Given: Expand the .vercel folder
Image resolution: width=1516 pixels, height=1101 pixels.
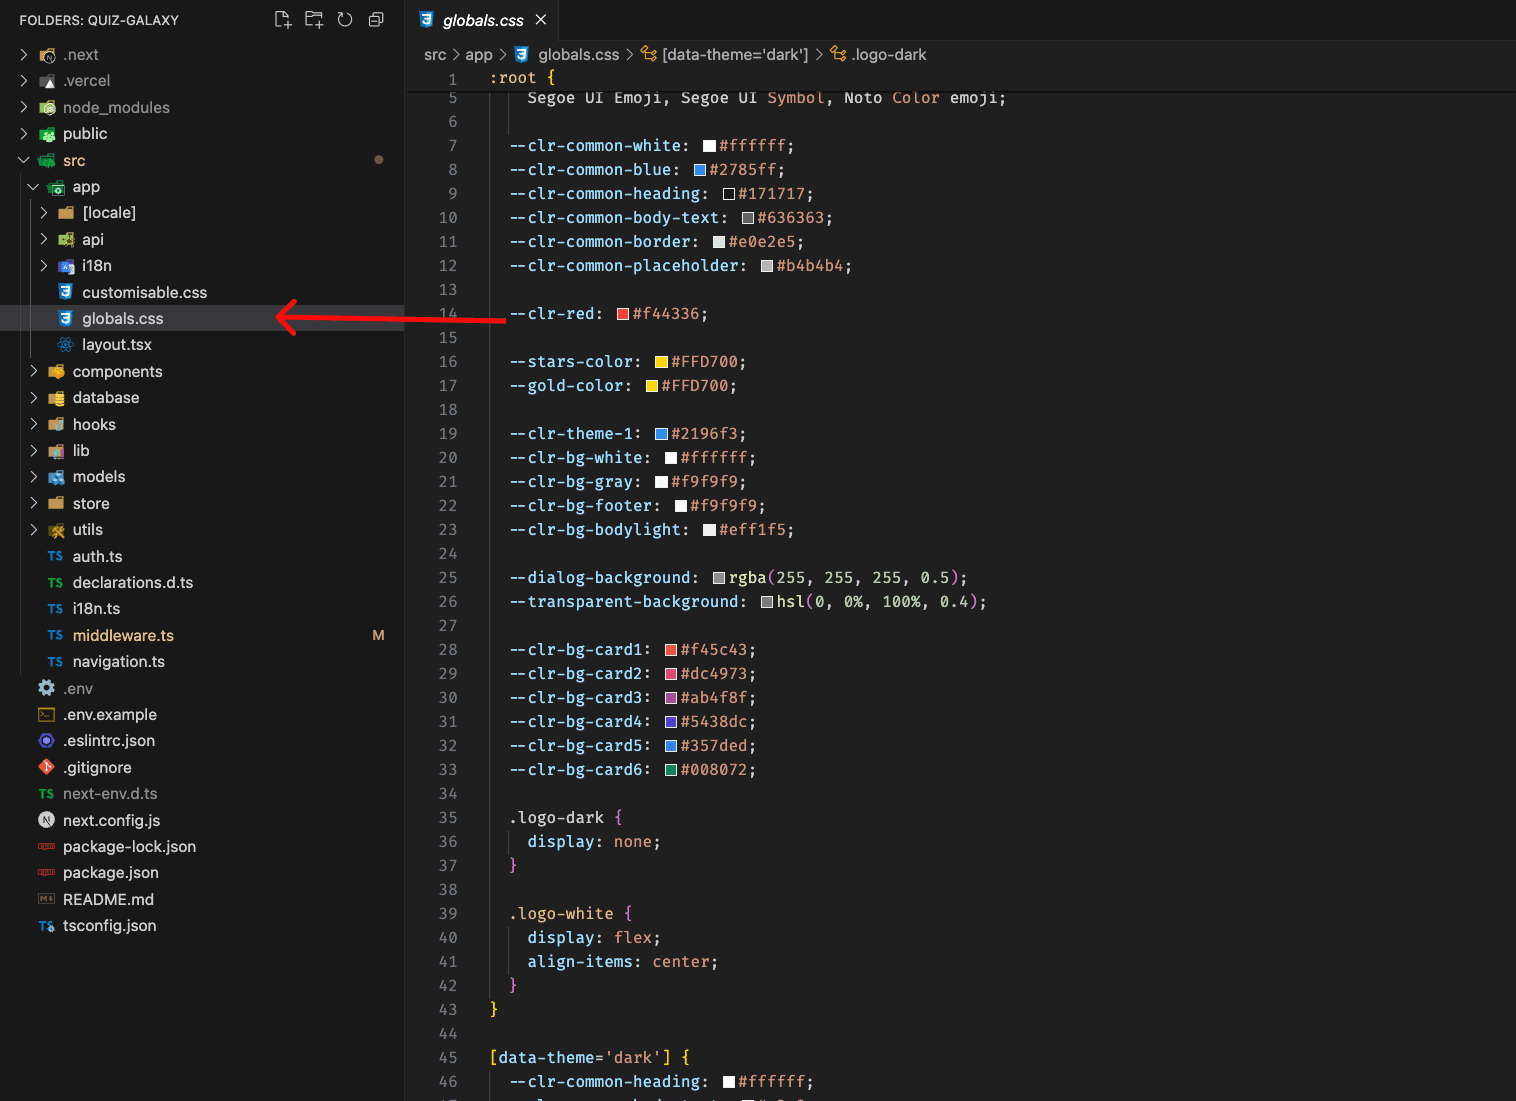Looking at the screenshot, I should [24, 81].
